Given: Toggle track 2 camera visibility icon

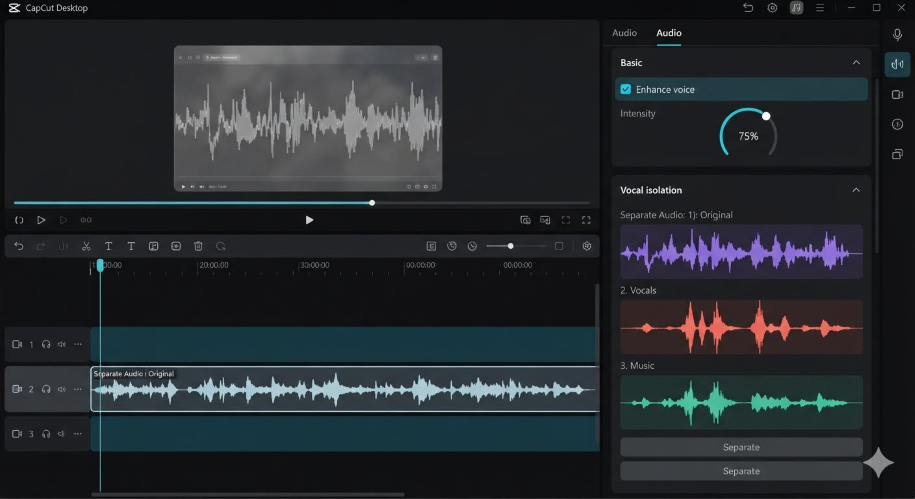Looking at the screenshot, I should click(17, 389).
